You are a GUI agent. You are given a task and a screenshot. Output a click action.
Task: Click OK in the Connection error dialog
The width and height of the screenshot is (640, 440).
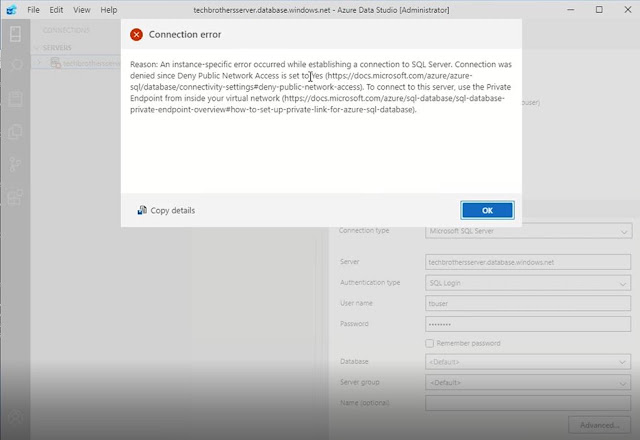coord(487,210)
